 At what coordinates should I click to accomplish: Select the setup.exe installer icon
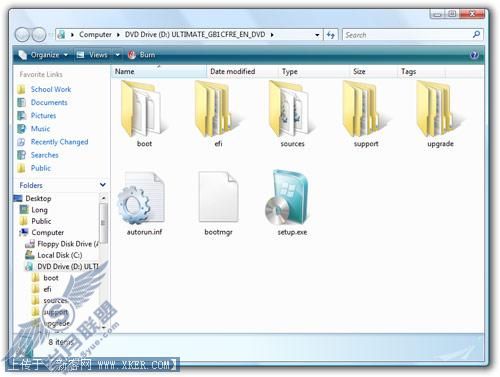click(x=288, y=197)
